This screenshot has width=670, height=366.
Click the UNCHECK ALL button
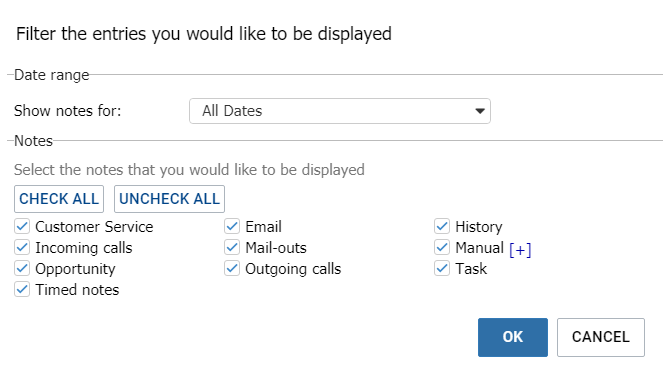[169, 199]
